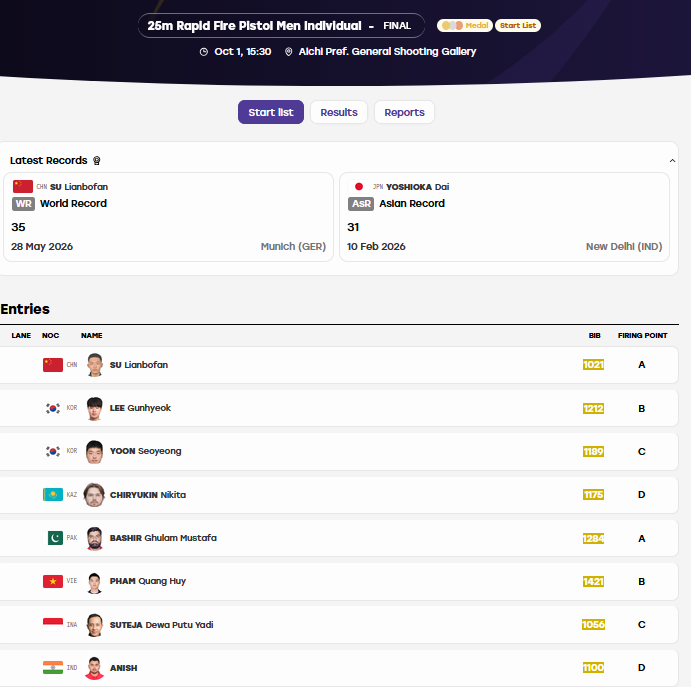Click the BIB column header
The image size is (691, 687).
(594, 336)
